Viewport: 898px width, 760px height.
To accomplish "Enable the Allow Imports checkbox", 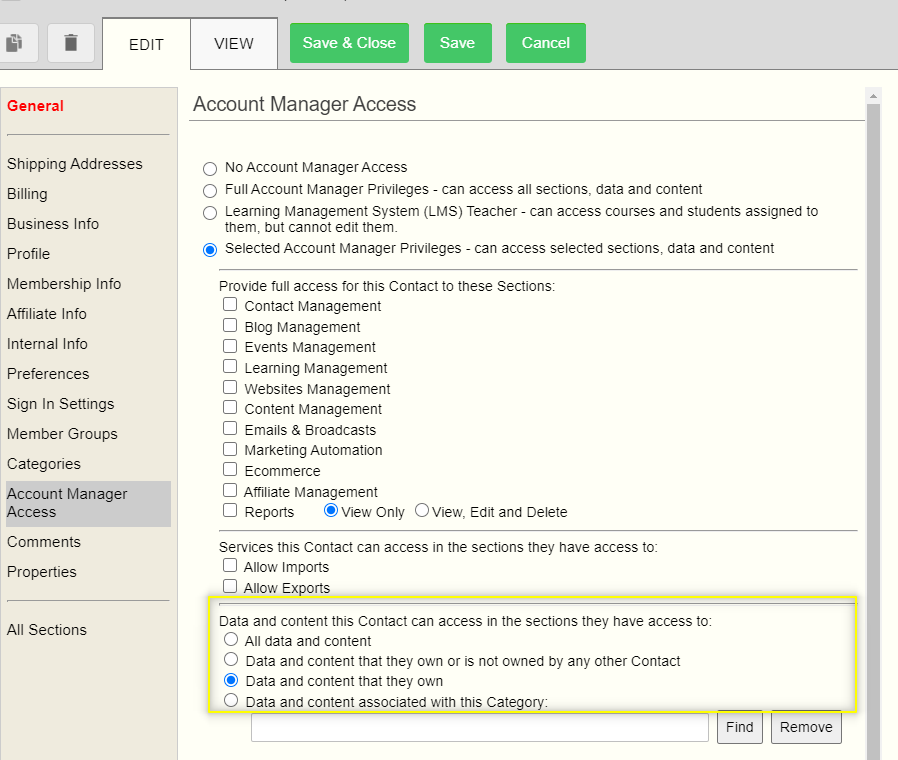I will coord(230,565).
